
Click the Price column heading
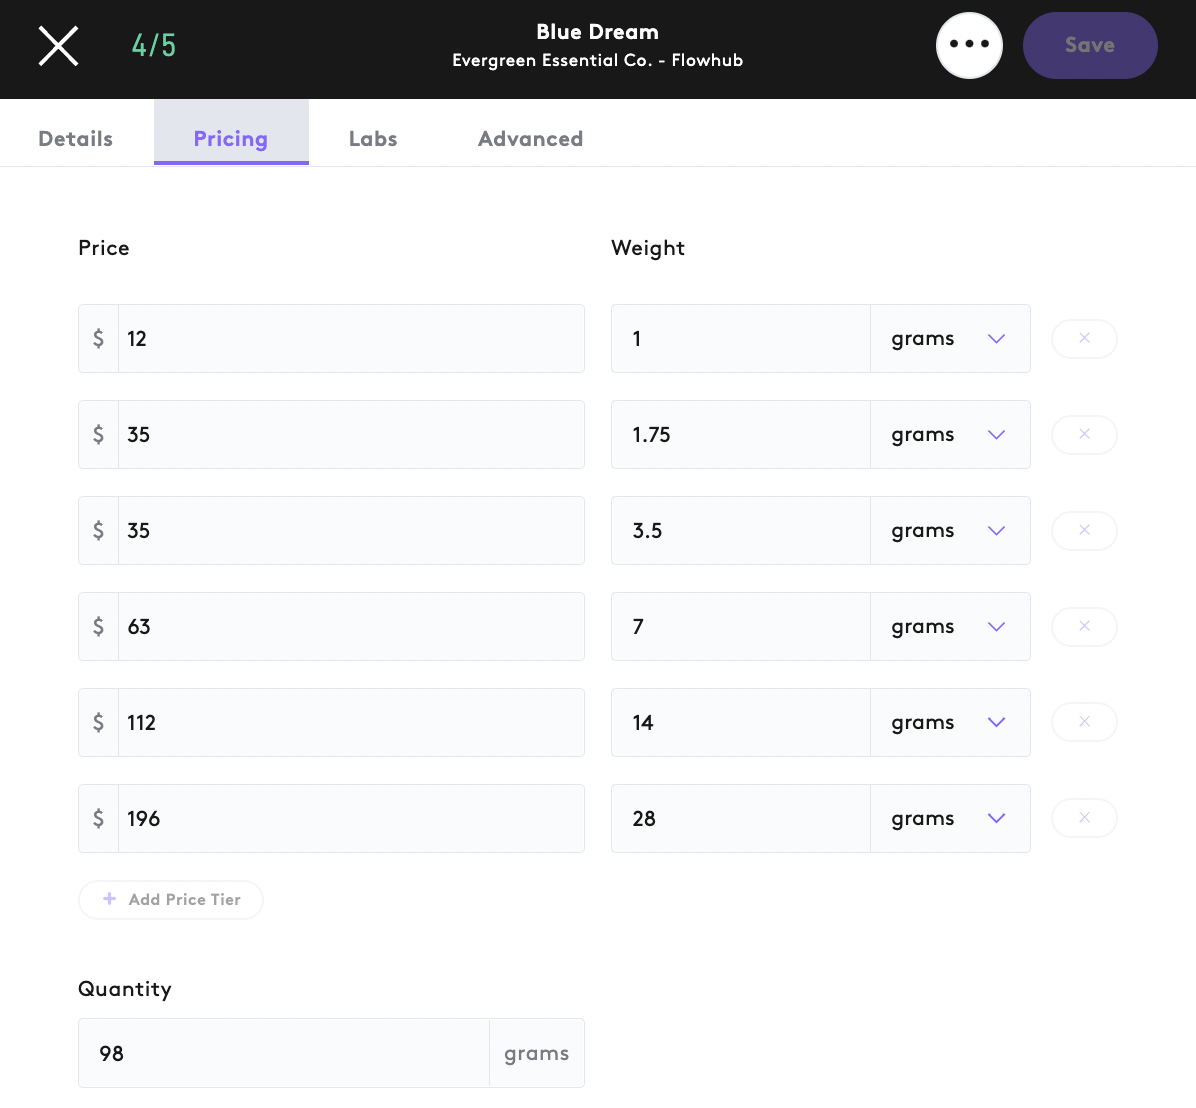pyautogui.click(x=104, y=248)
